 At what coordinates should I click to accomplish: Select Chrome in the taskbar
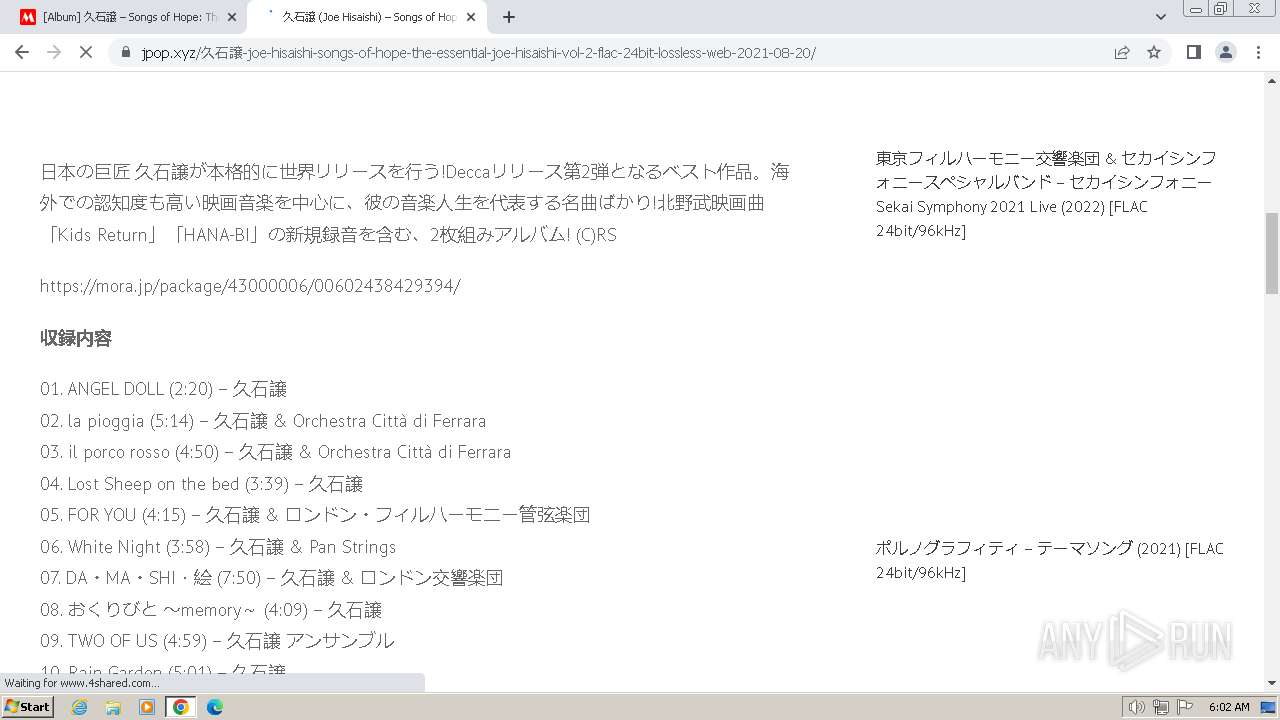[x=181, y=707]
